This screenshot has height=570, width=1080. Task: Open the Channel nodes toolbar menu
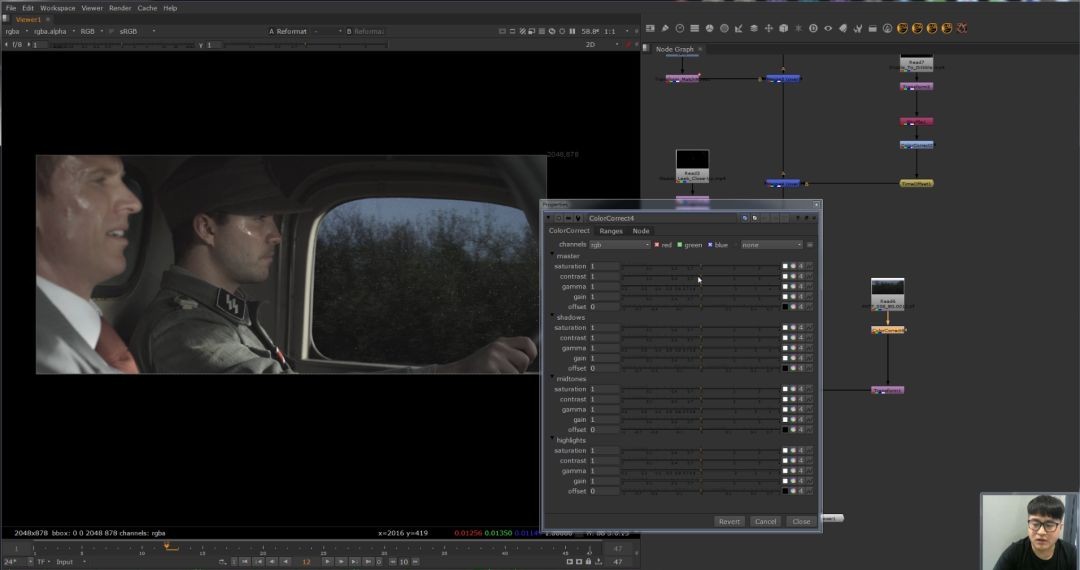(x=694, y=28)
